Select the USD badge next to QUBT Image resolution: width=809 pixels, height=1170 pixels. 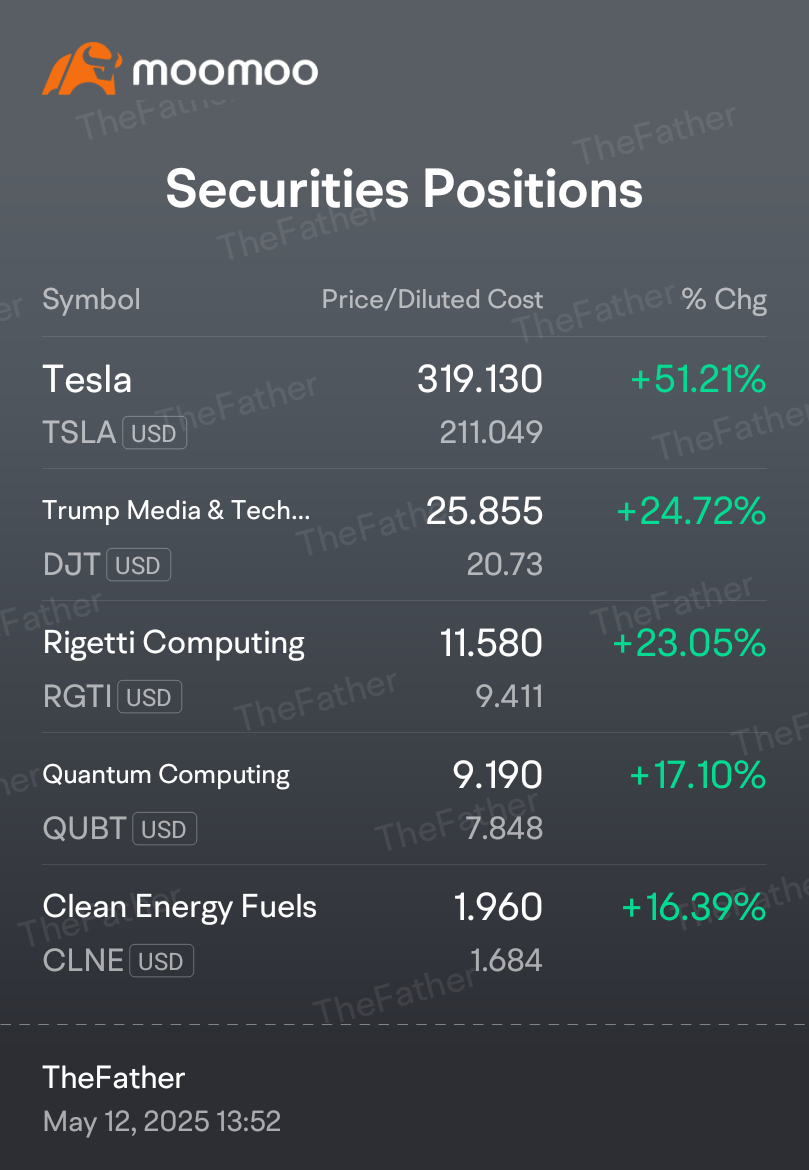point(164,829)
